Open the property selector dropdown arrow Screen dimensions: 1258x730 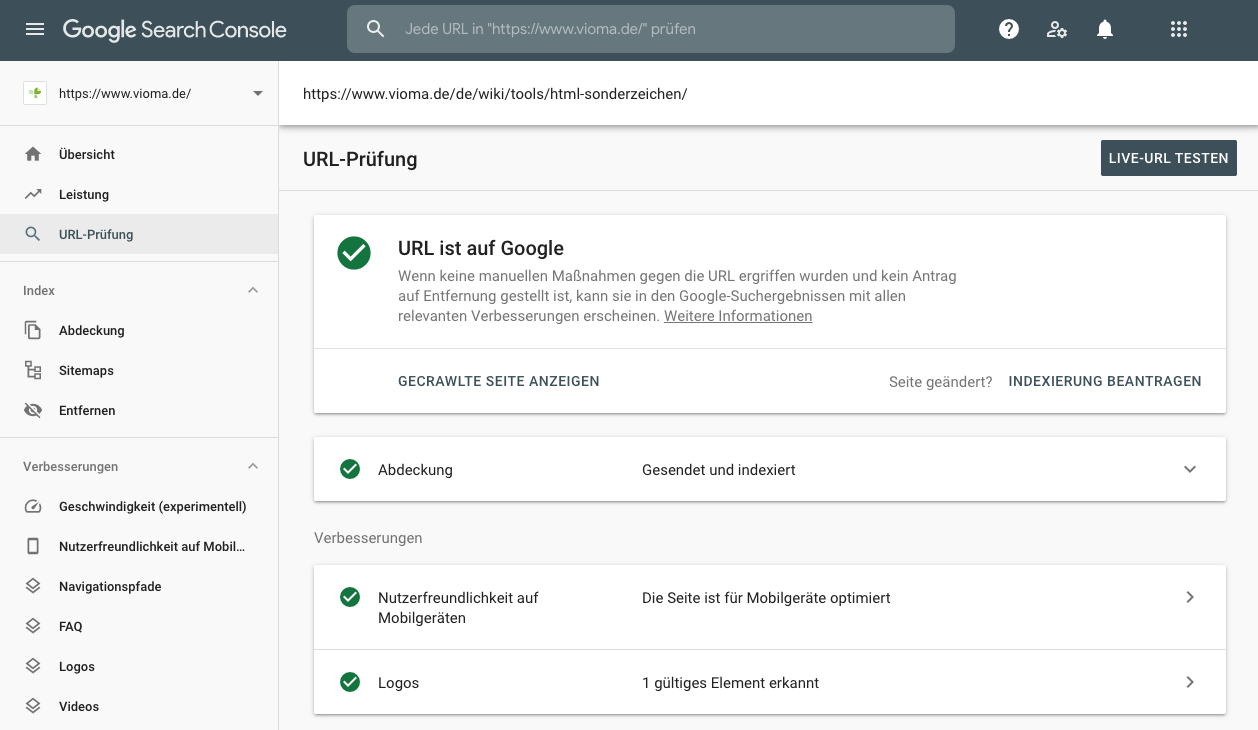point(258,93)
